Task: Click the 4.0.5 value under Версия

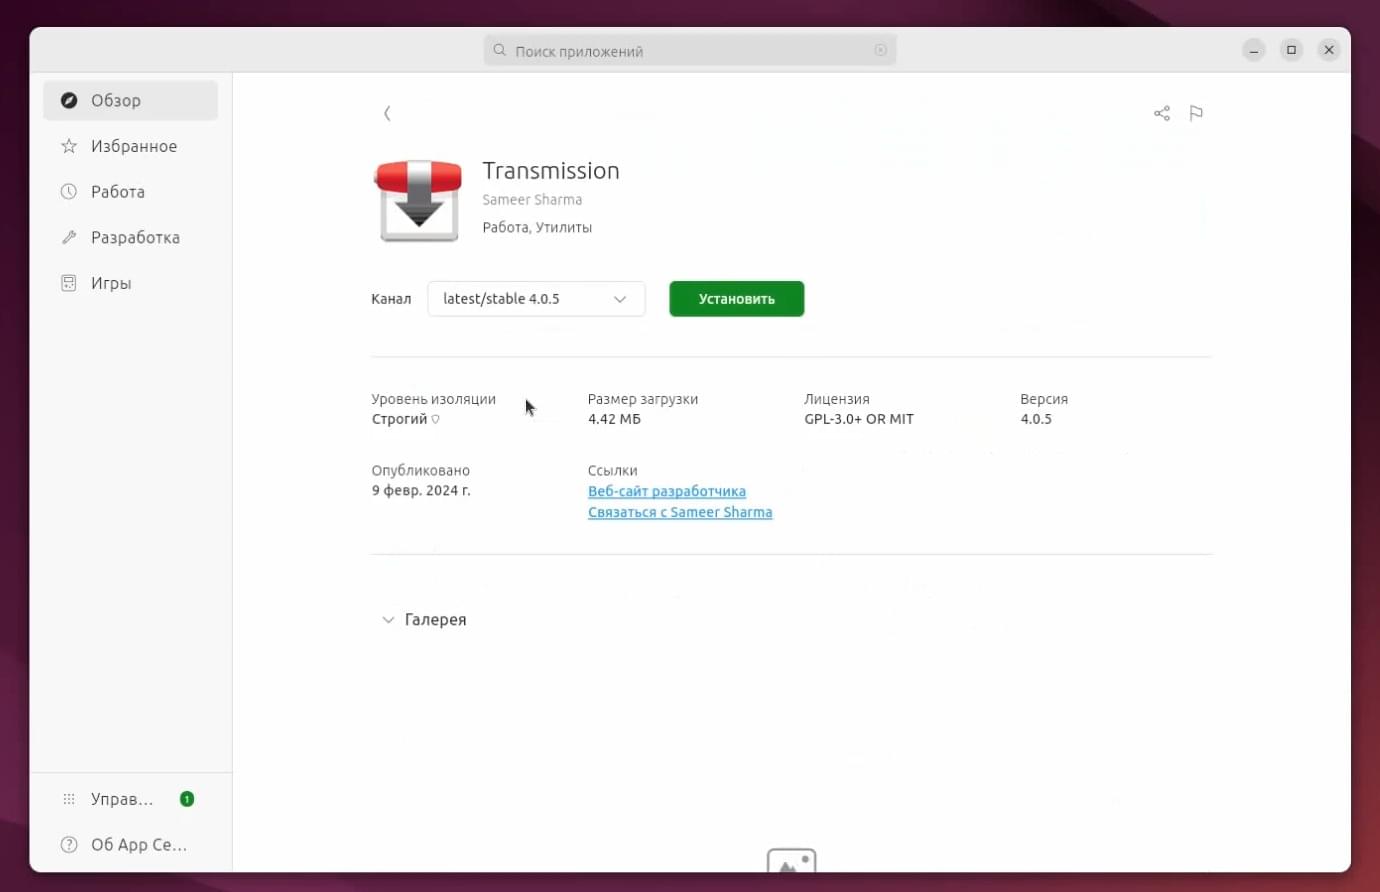Action: pos(1036,419)
